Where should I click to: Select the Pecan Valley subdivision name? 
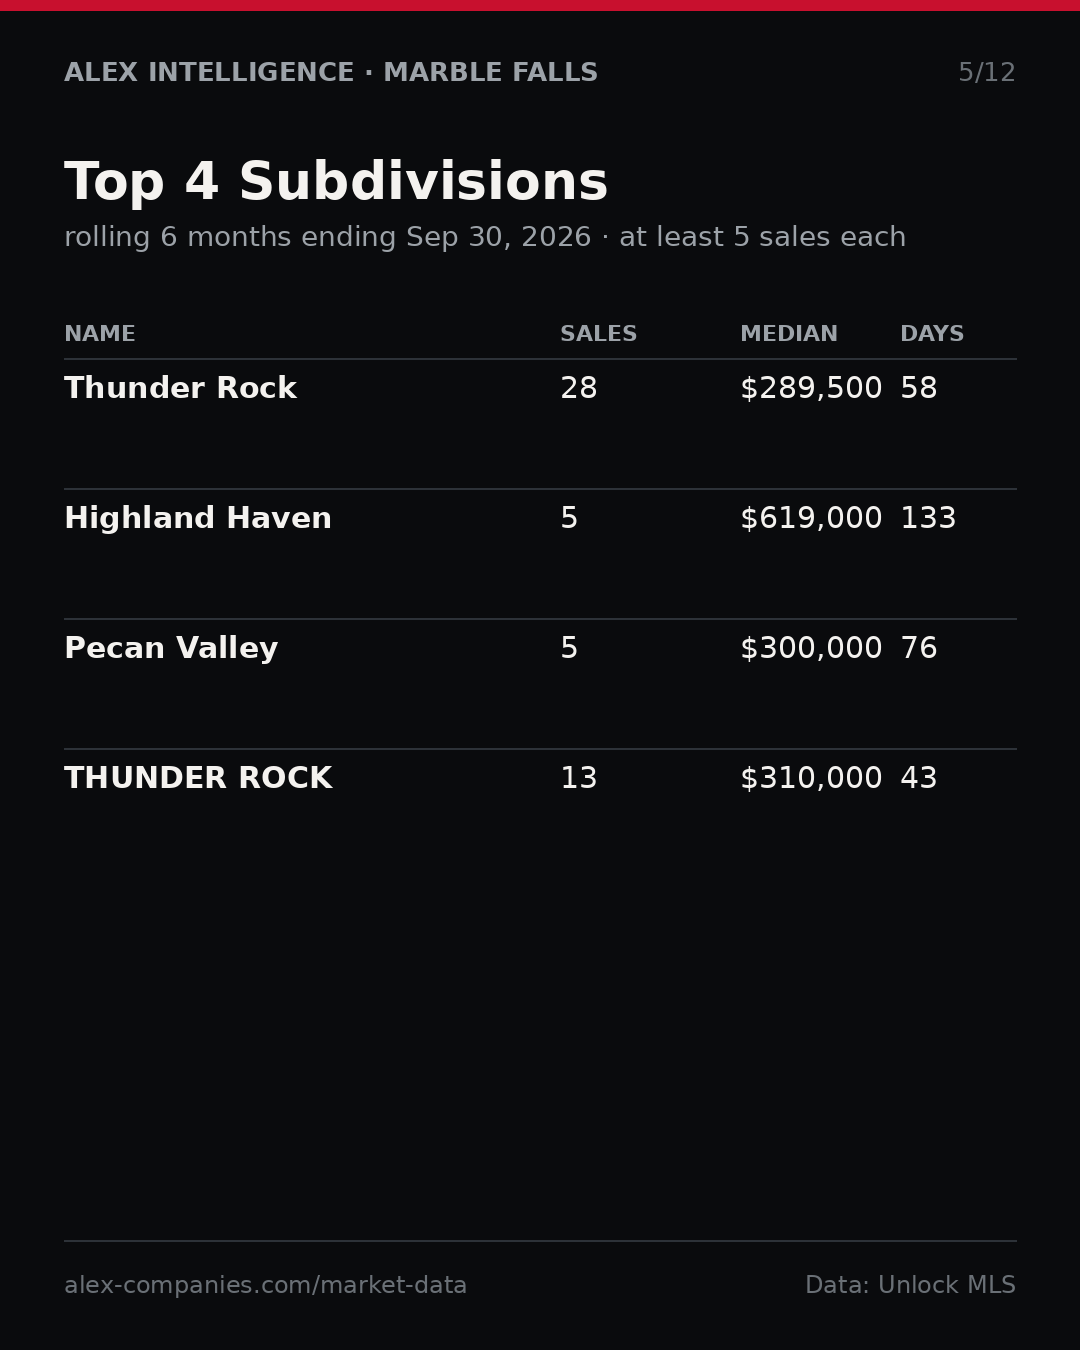pos(171,649)
